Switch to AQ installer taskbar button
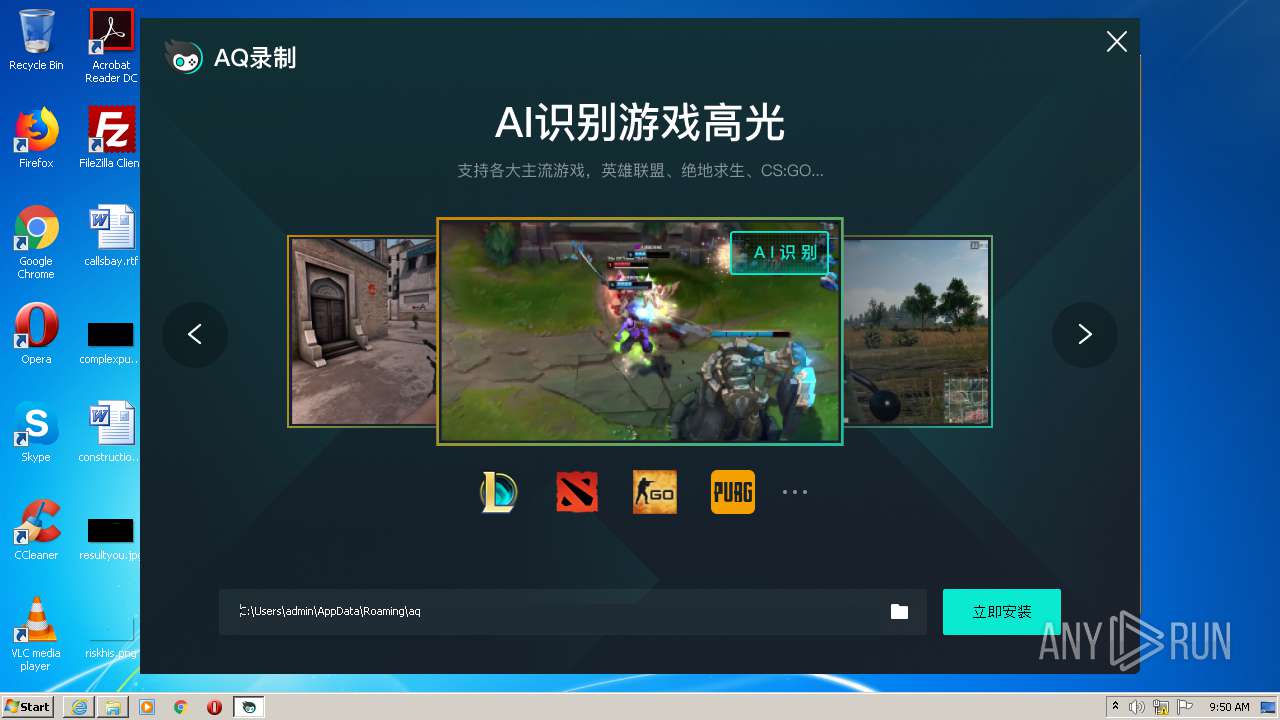The height and width of the screenshot is (720, 1280). coord(249,707)
